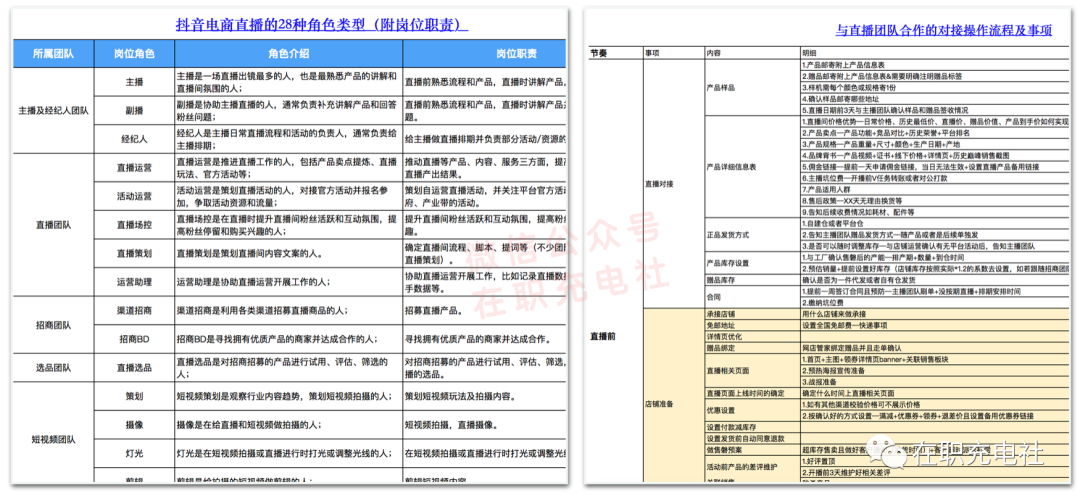Select the 直播前 stage cell
Viewport: 1080px width, 501px height.
[602, 338]
